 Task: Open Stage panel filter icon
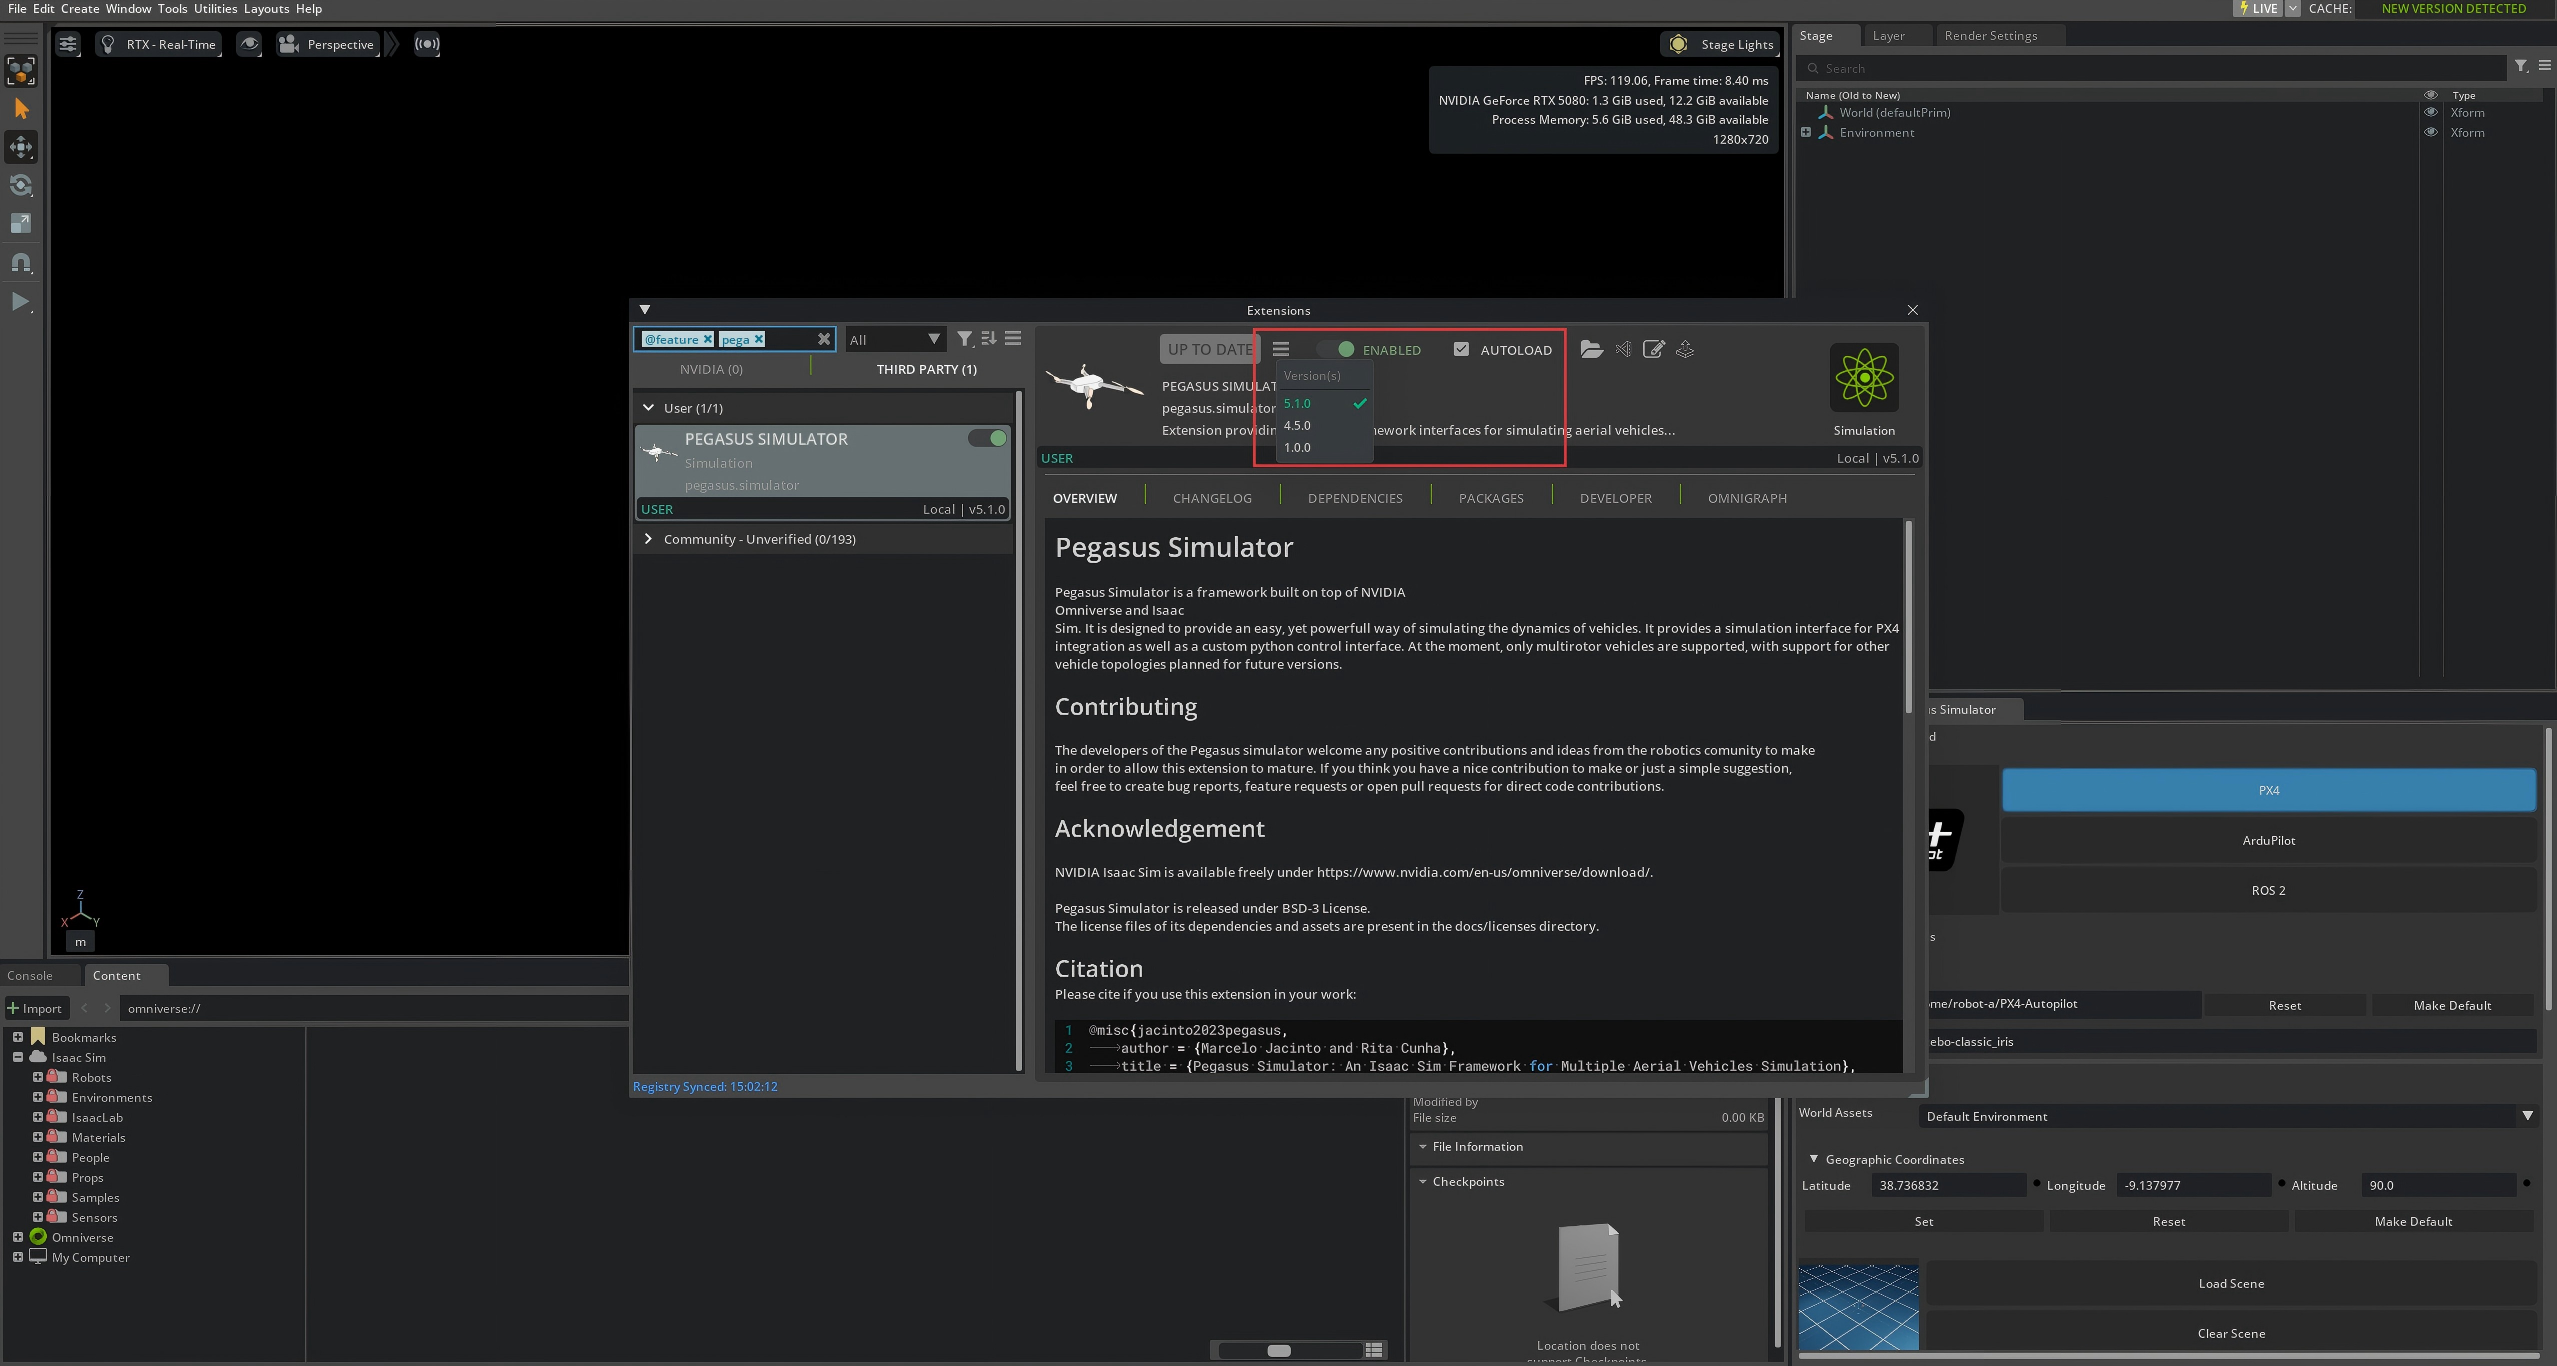coord(2521,66)
